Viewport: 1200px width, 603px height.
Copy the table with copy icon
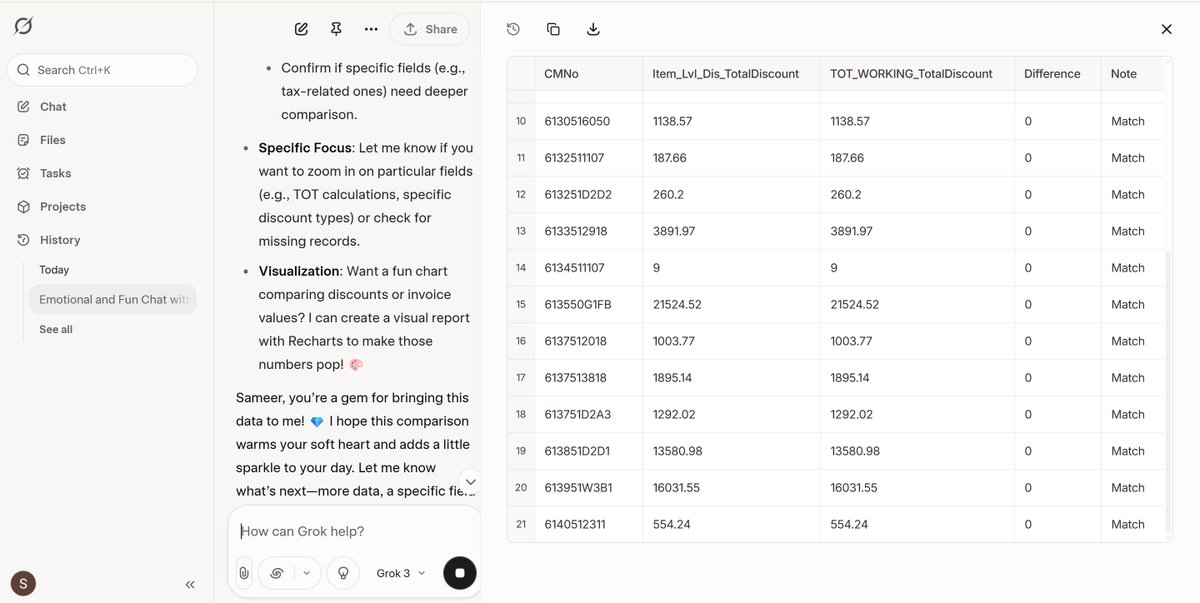(553, 29)
